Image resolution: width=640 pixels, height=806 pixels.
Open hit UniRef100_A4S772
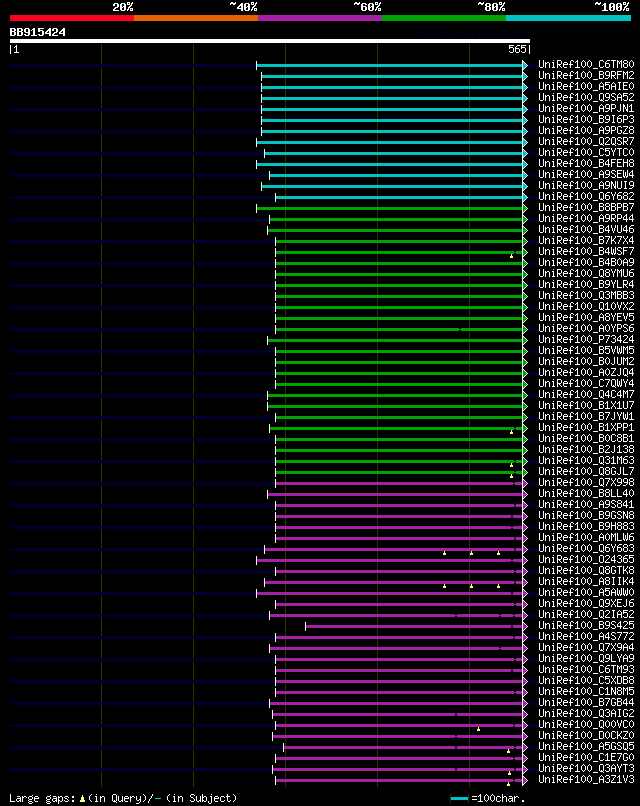point(586,637)
